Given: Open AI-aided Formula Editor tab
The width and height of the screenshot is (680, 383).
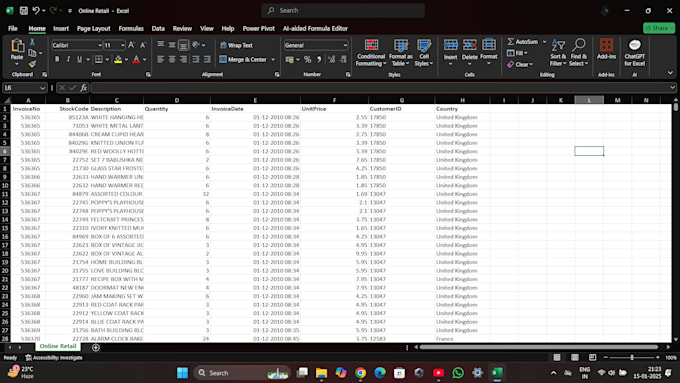Looking at the screenshot, I should [315, 29].
